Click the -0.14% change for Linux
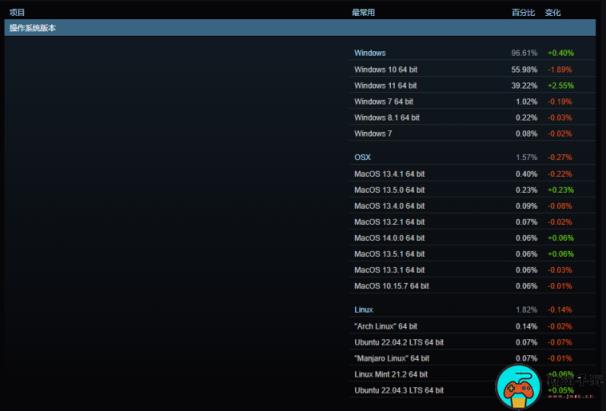Viewport: 606px width, 411px height. 560,310
